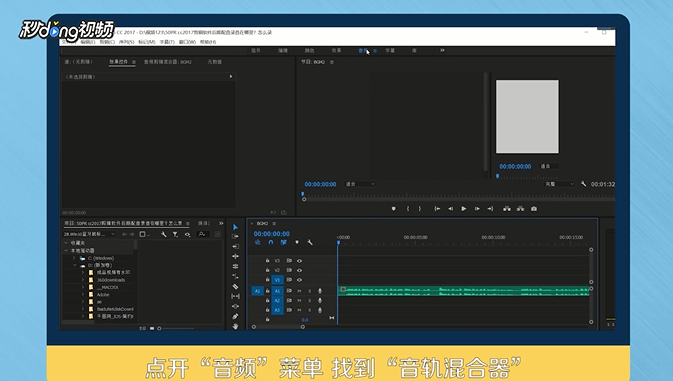This screenshot has width=673, height=381.
Task: Toggle A1 source patching button
Action: [x=258, y=291]
